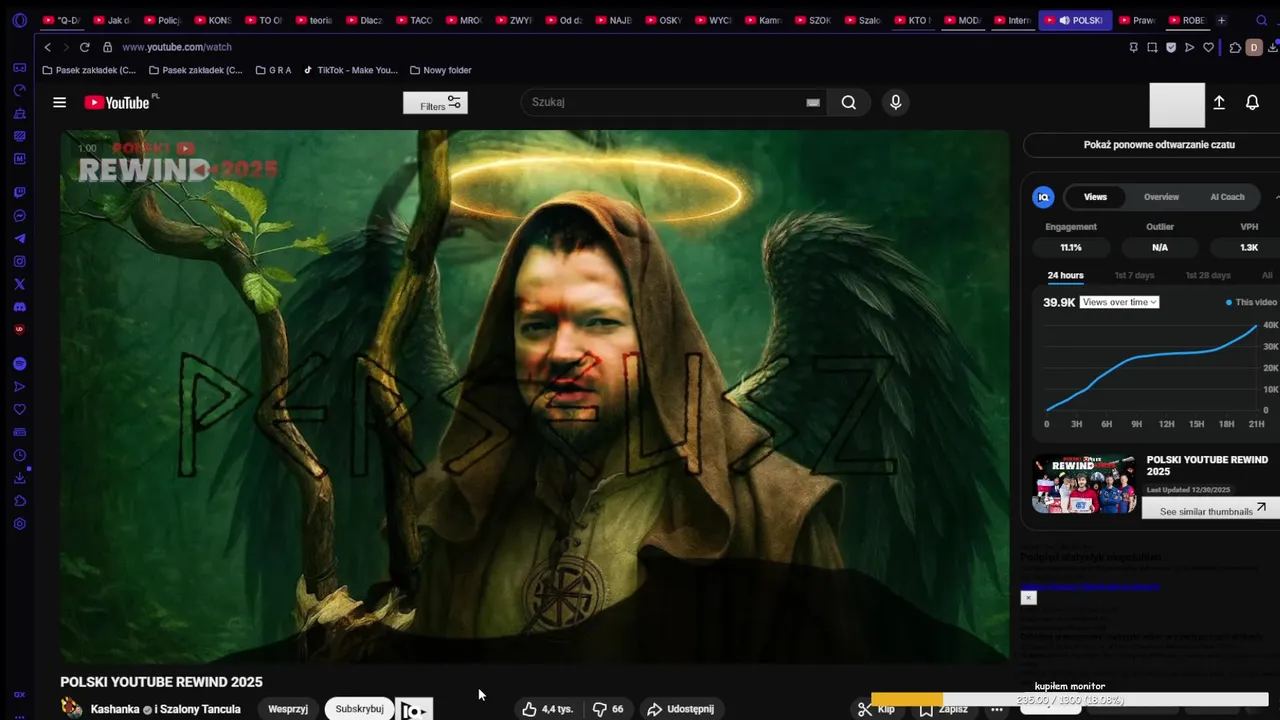1280x720 pixels.
Task: Open Messenger in the Opera sidebar
Action: click(19, 216)
